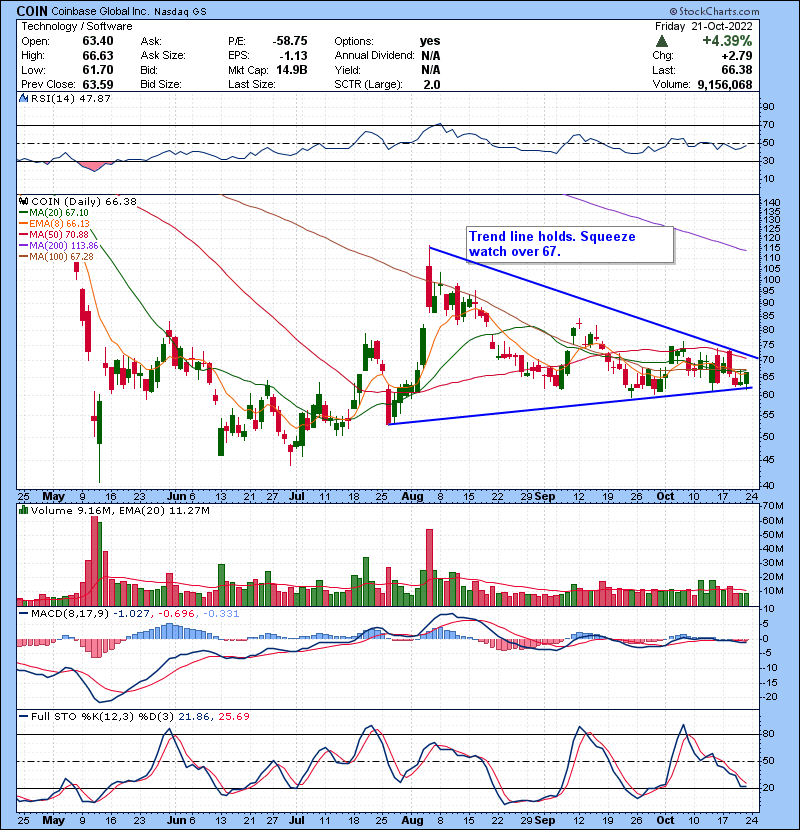
Task: Click the MA(200) 113.86 legend entry
Action: pyautogui.click(x=59, y=246)
